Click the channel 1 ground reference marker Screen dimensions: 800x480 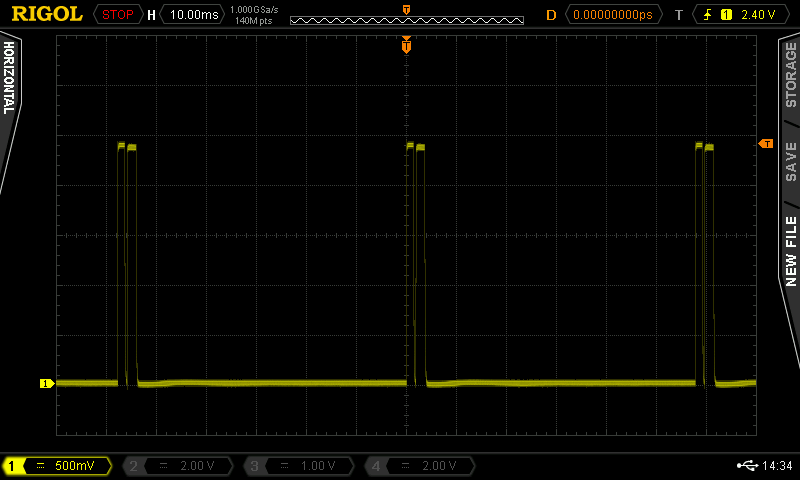(x=47, y=383)
